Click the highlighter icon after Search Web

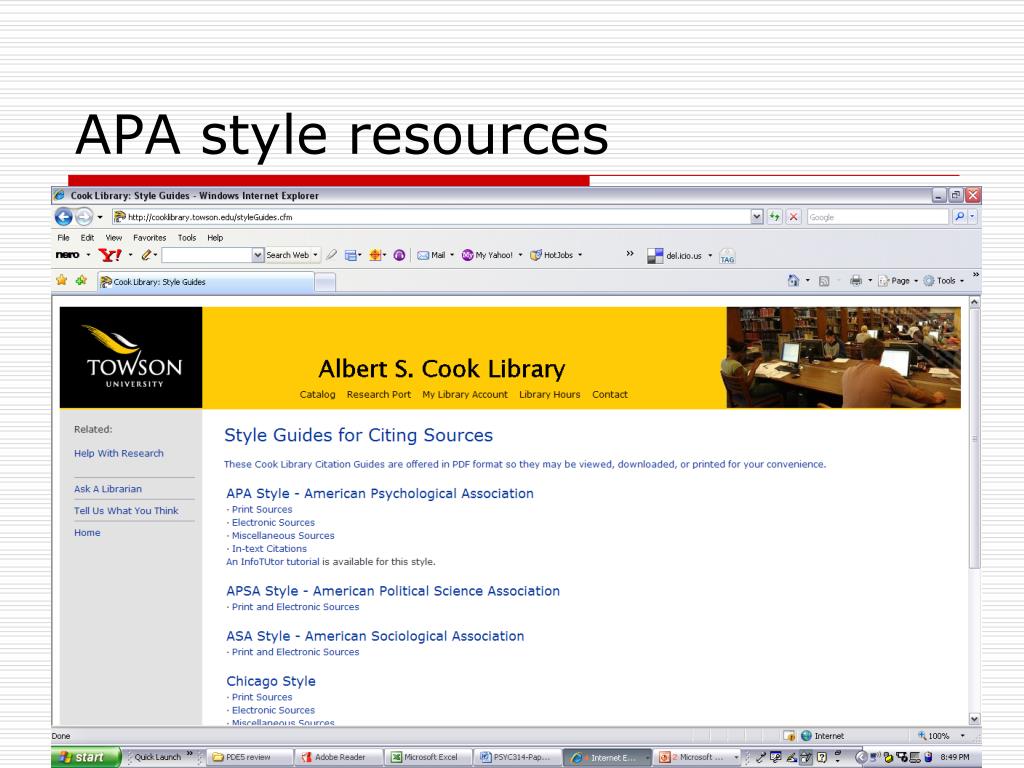332,255
